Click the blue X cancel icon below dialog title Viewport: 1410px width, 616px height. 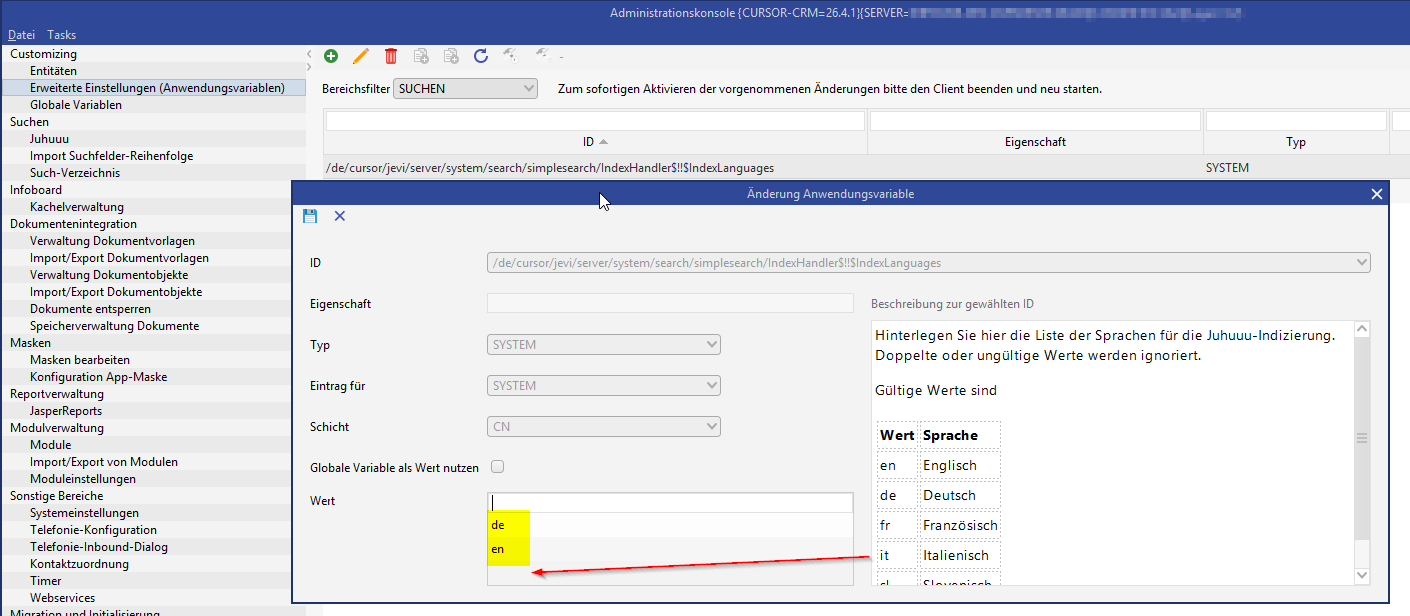(x=339, y=216)
